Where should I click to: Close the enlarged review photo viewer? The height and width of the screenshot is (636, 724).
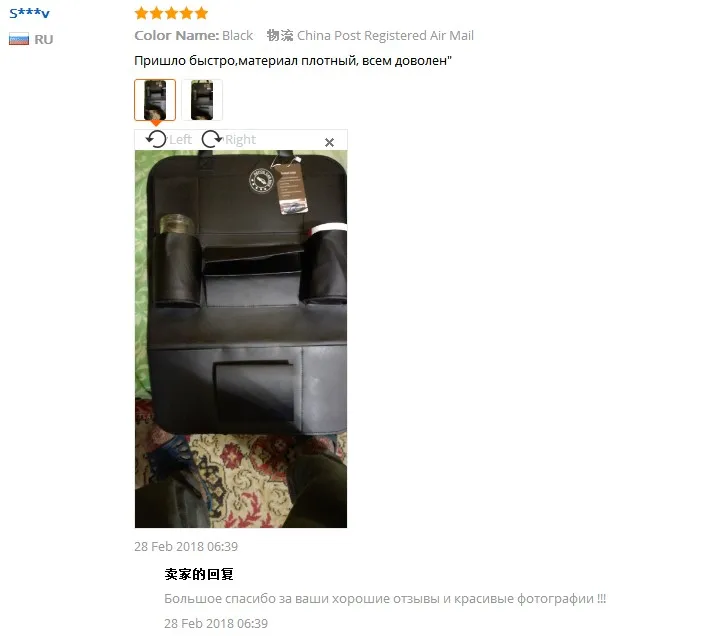[329, 142]
